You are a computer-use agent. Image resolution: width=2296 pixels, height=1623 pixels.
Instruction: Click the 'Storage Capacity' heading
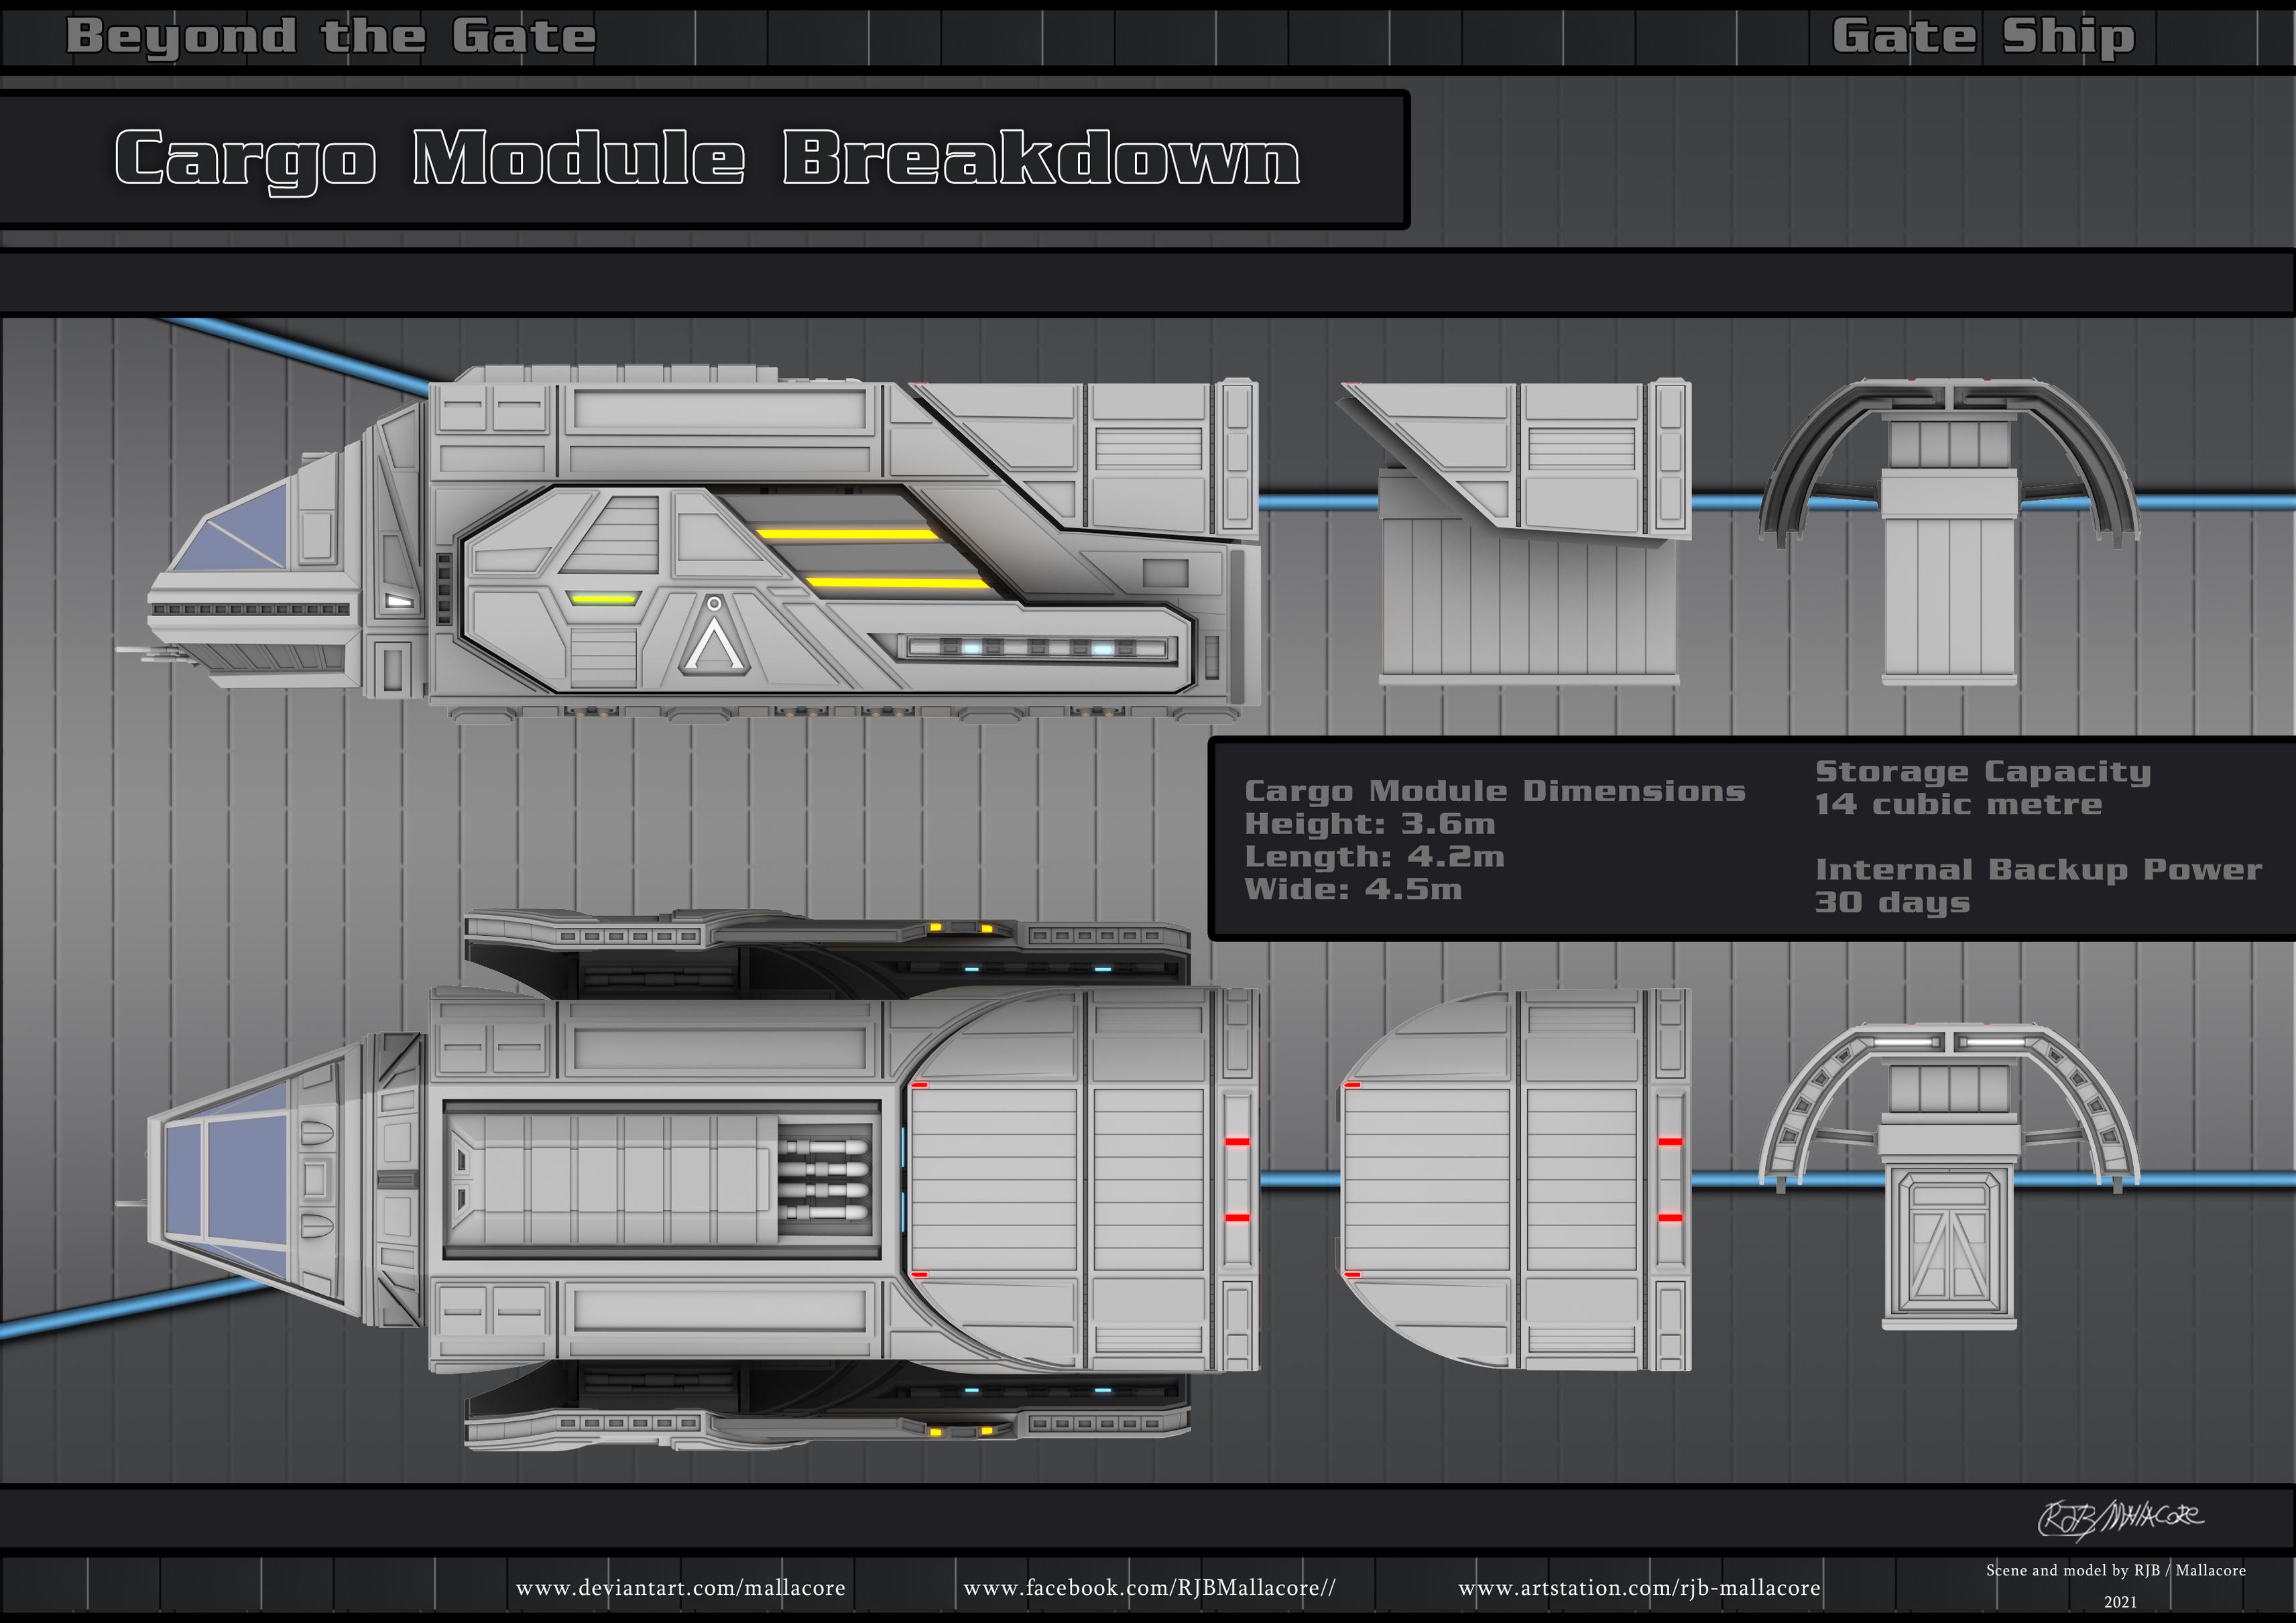point(1982,772)
